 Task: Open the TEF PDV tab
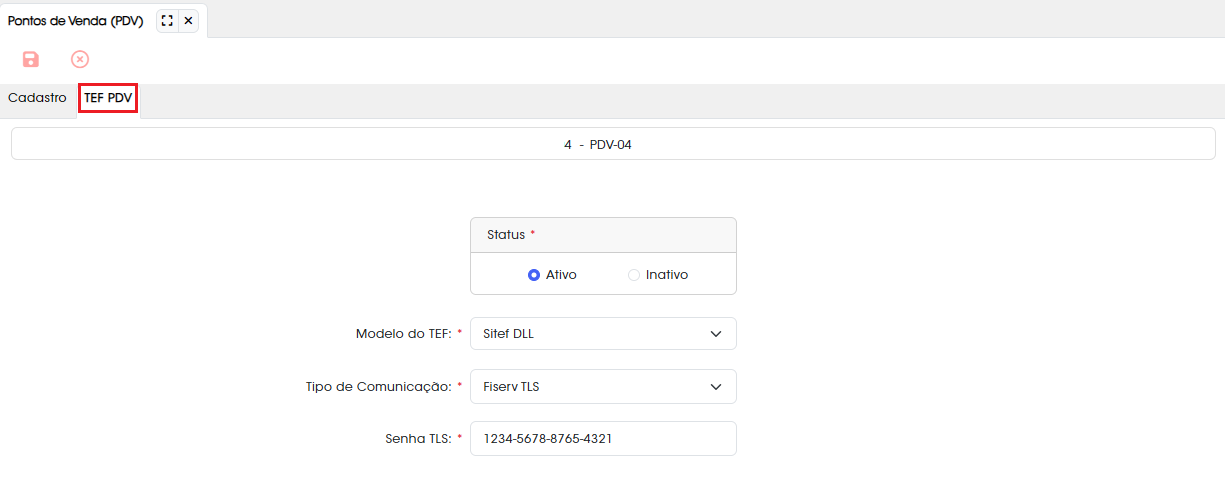pos(108,98)
